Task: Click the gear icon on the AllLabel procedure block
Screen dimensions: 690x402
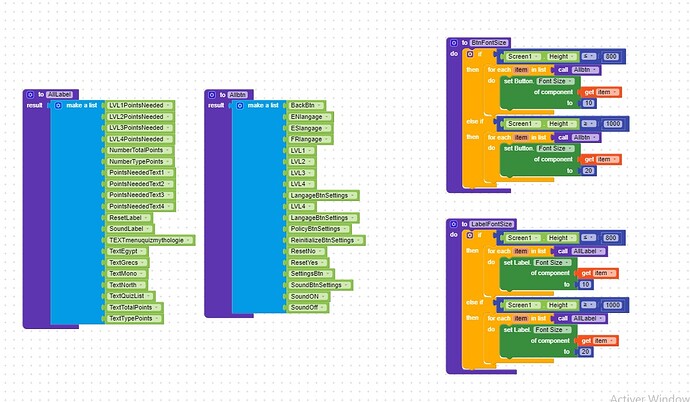Action: tap(30, 95)
